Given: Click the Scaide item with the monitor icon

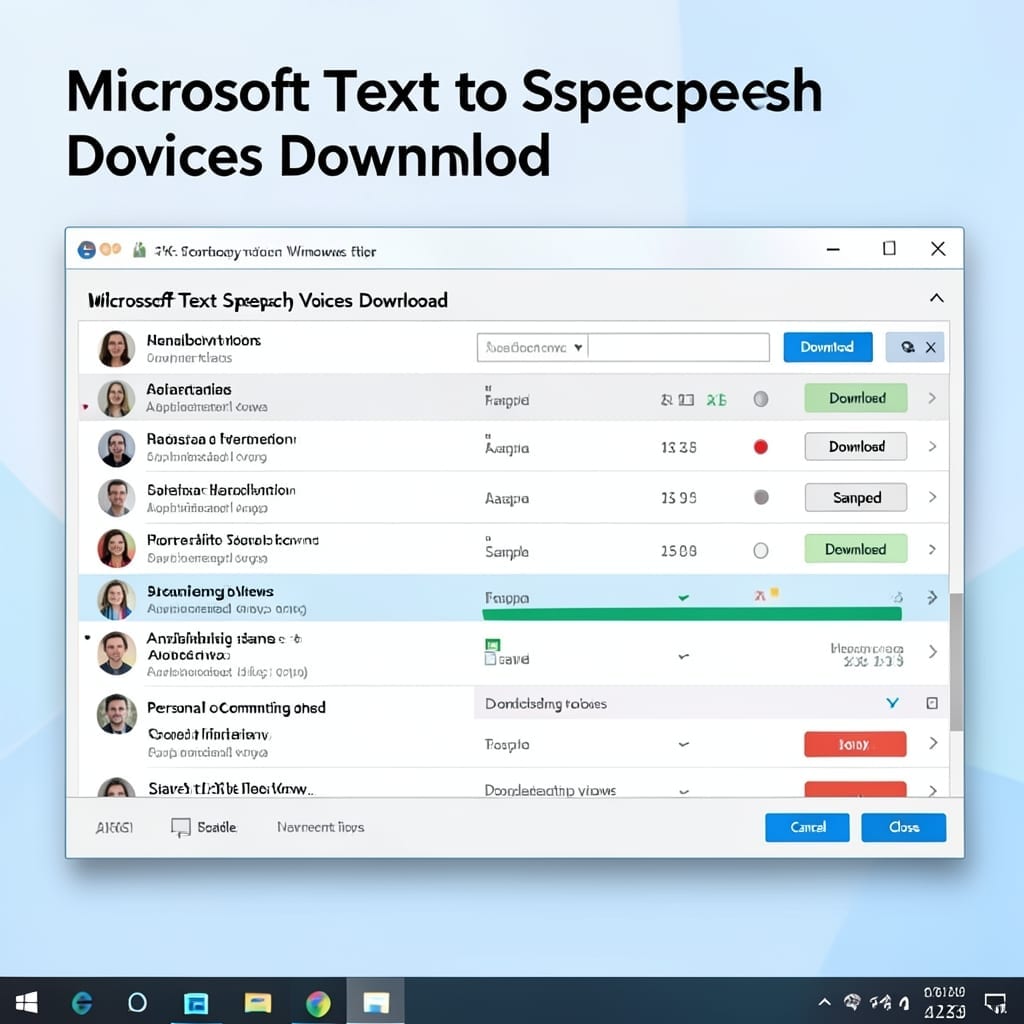Looking at the screenshot, I should (203, 827).
